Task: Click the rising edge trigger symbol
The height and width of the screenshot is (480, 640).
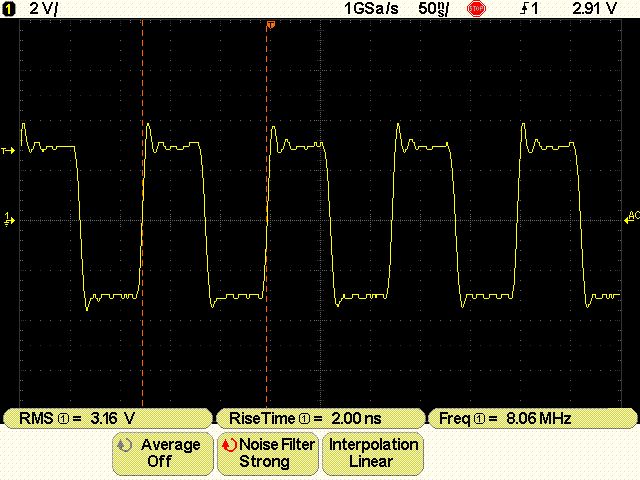Action: 525,9
